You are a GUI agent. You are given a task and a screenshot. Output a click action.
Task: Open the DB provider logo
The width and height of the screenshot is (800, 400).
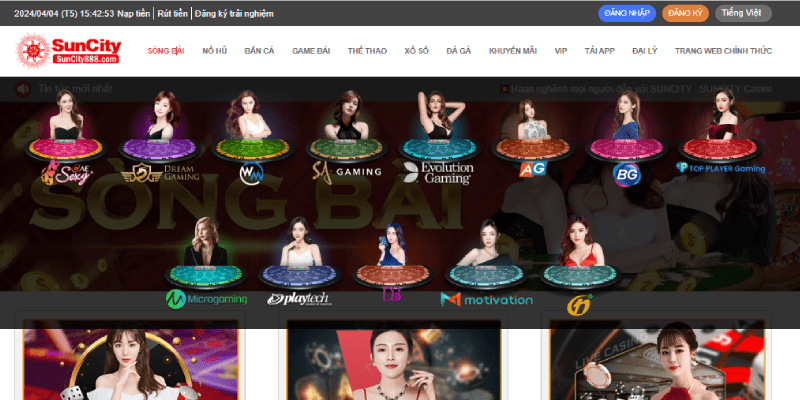[391, 294]
